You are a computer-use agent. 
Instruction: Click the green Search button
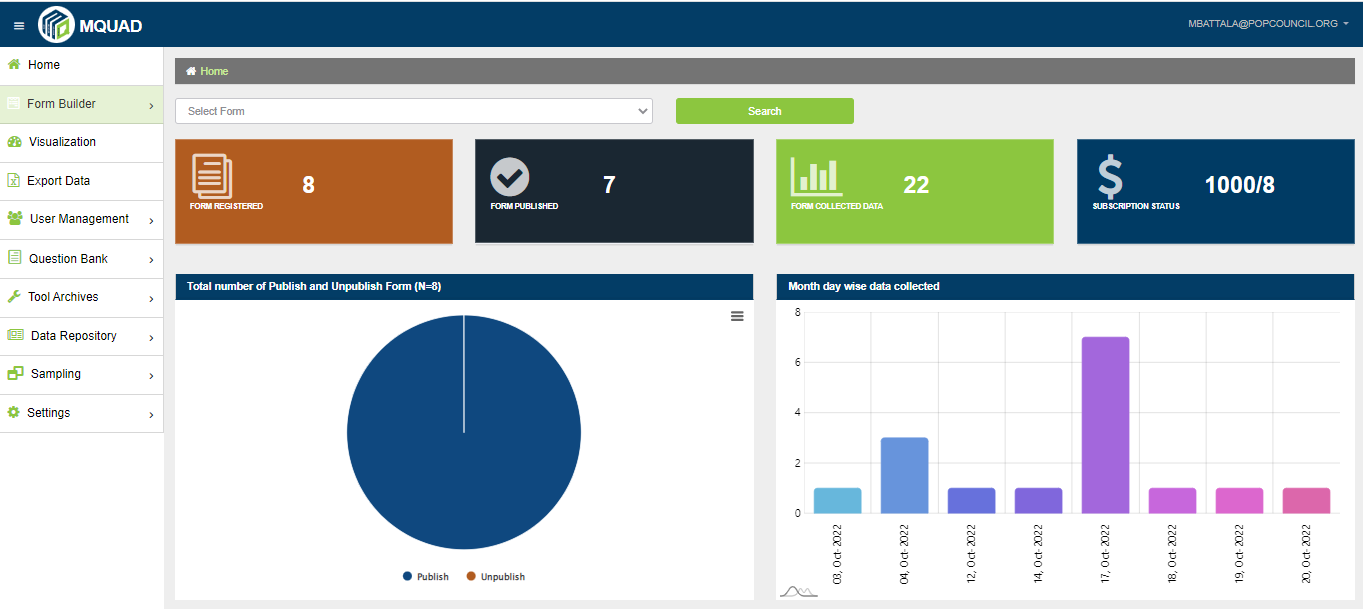[x=764, y=111]
